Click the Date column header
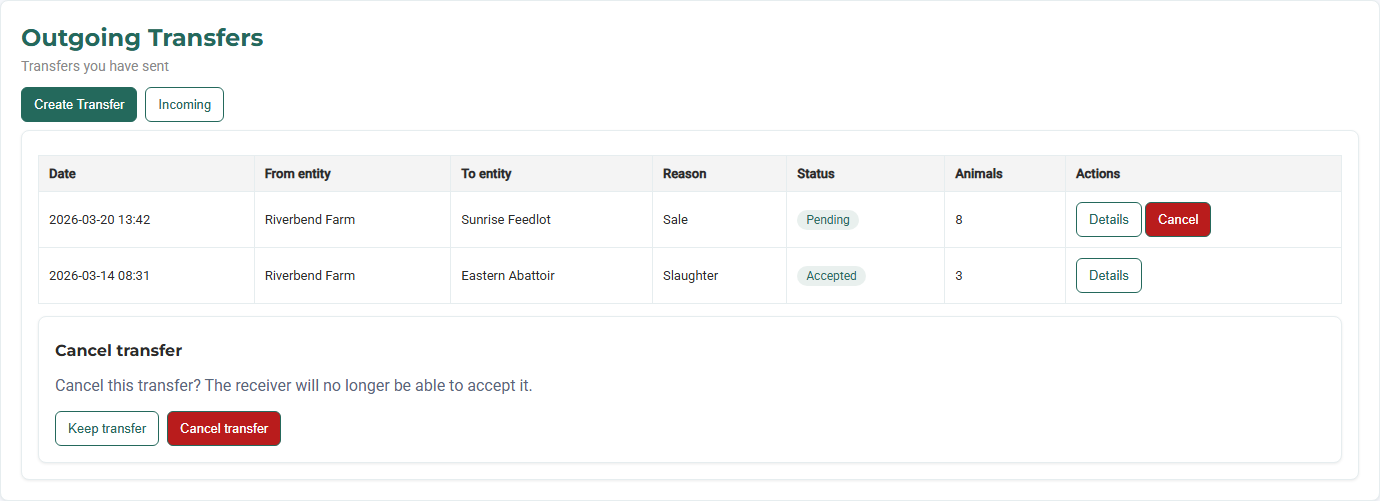This screenshot has width=1380, height=501. click(x=62, y=174)
